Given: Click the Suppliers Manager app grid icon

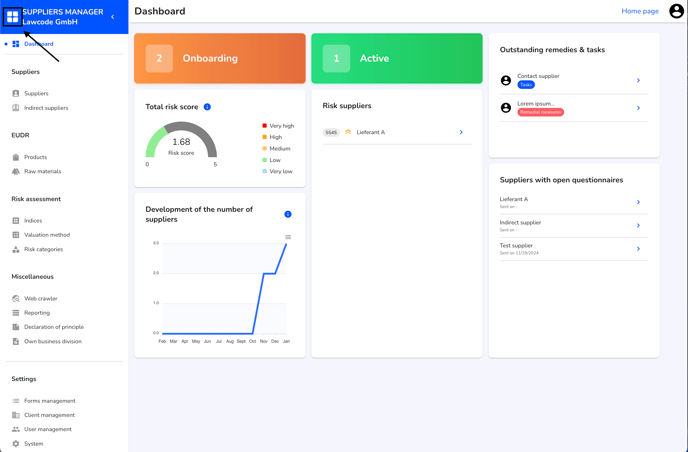Looking at the screenshot, I should [13, 17].
